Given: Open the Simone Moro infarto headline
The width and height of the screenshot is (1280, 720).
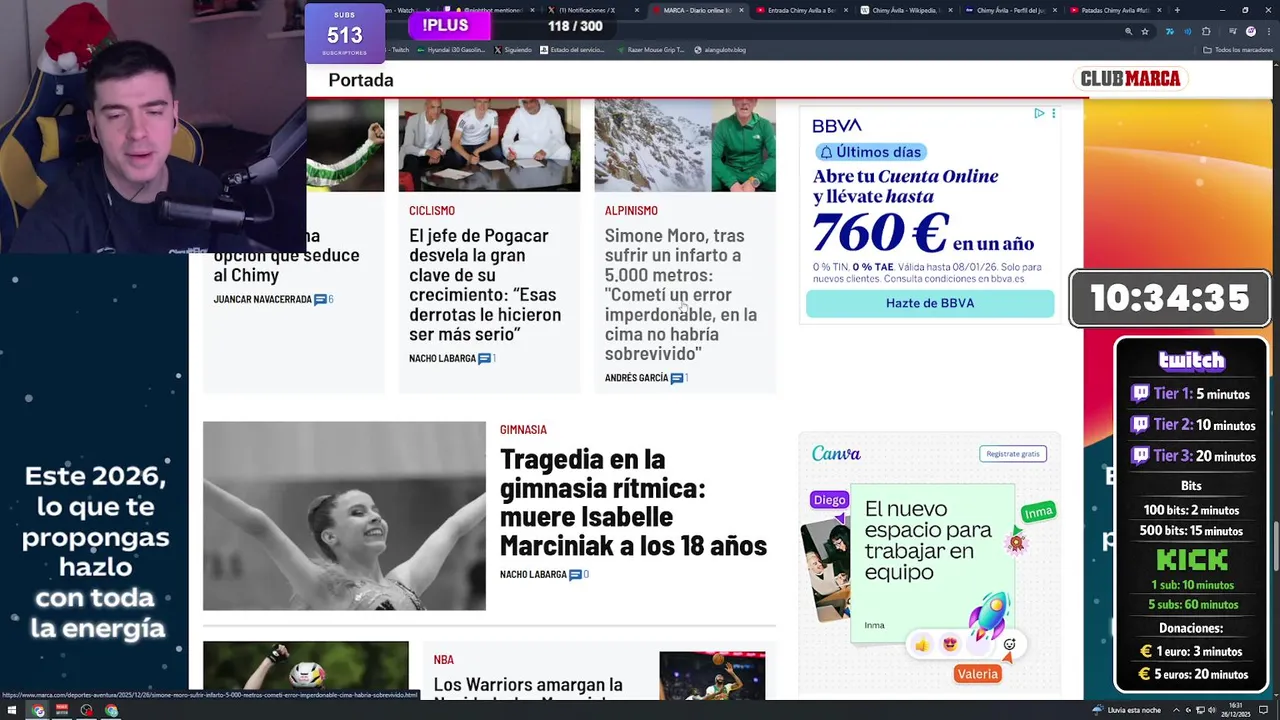Looking at the screenshot, I should (x=681, y=294).
